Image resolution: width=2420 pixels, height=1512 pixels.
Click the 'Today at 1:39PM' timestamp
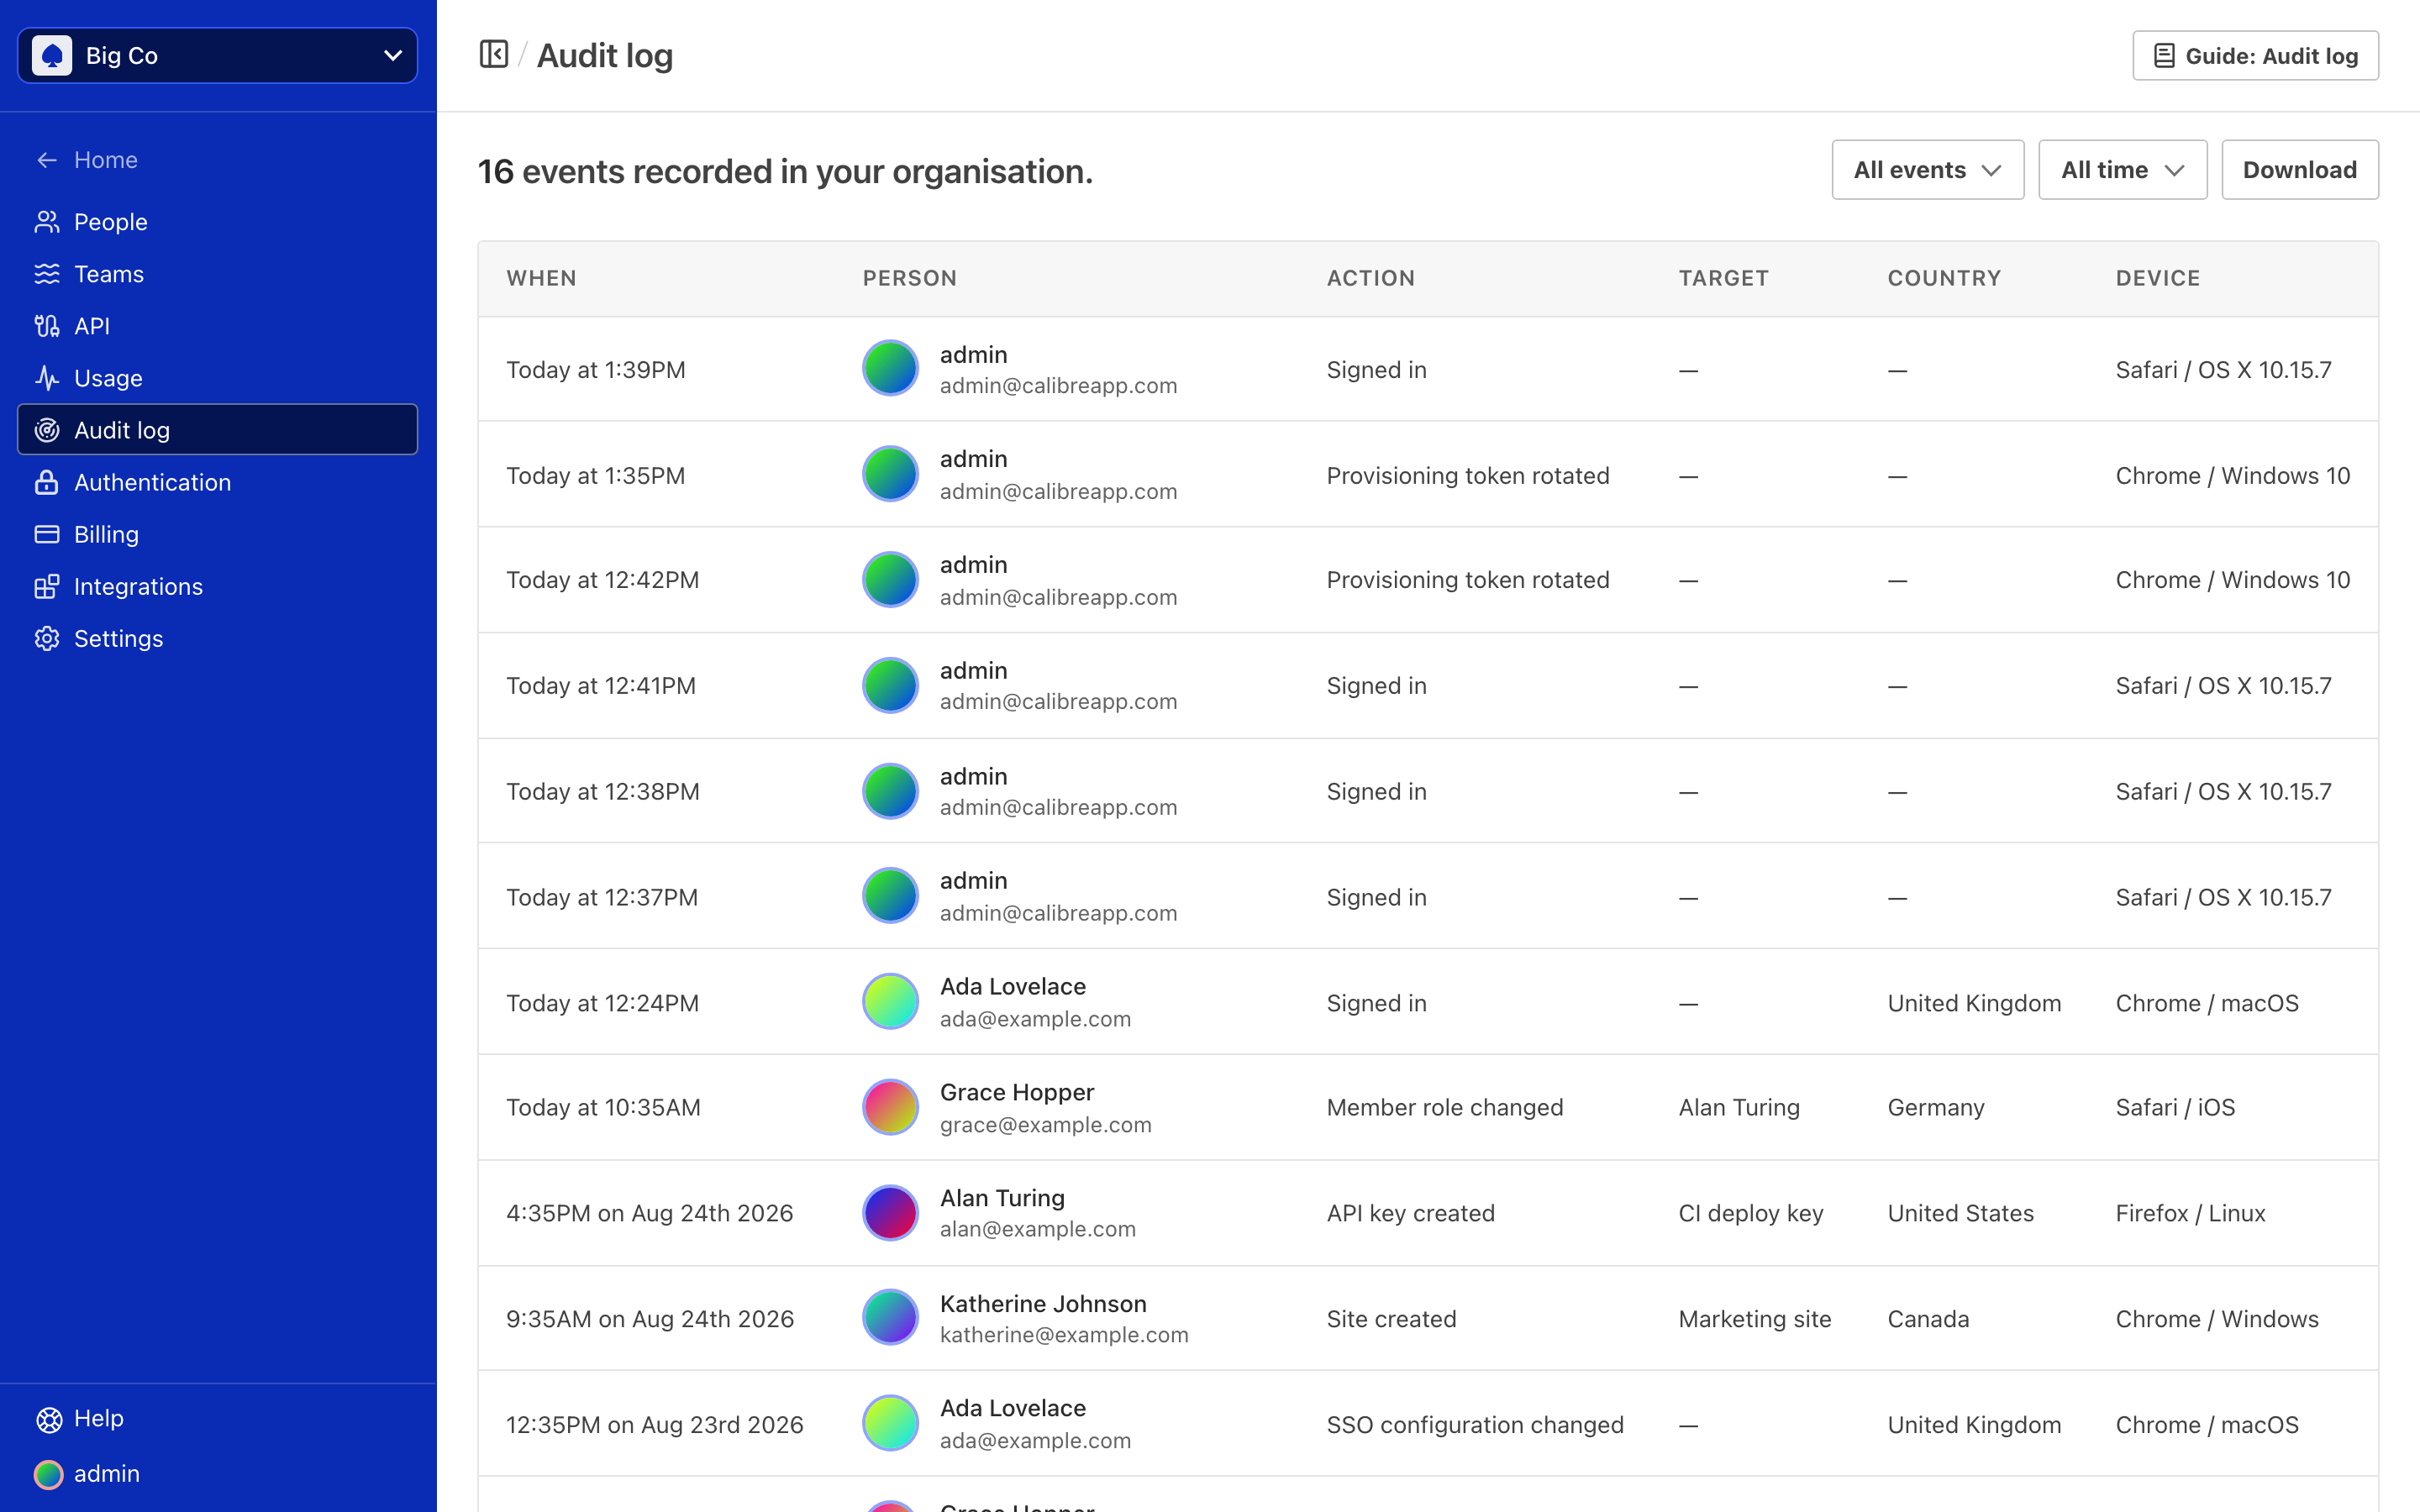(x=596, y=370)
